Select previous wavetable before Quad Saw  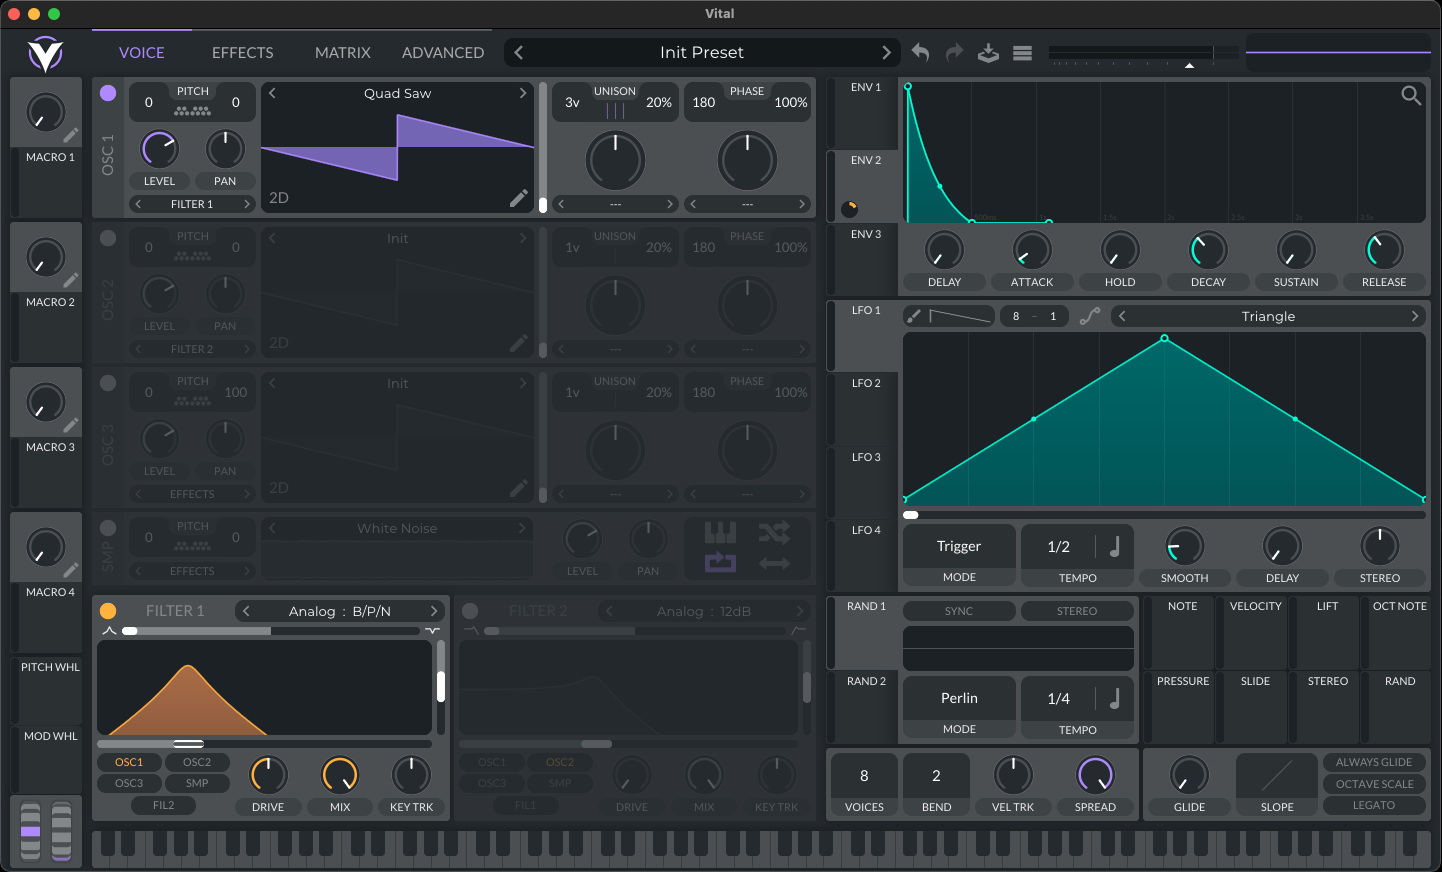coord(272,93)
